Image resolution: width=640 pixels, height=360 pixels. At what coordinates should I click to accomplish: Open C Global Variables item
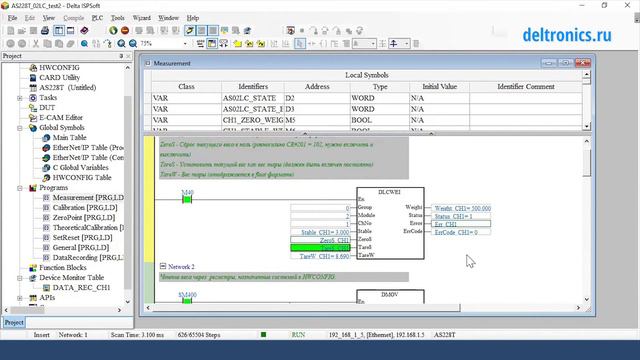point(80,168)
